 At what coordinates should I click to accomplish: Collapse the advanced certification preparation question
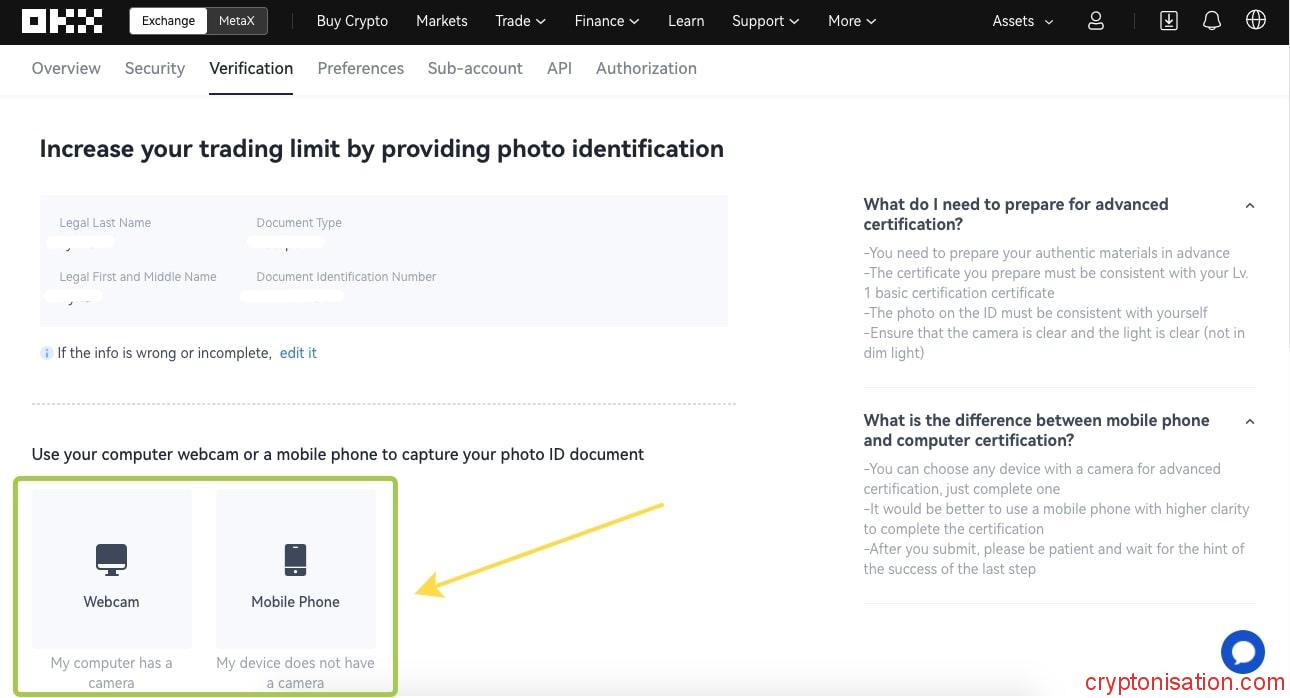tap(1249, 205)
